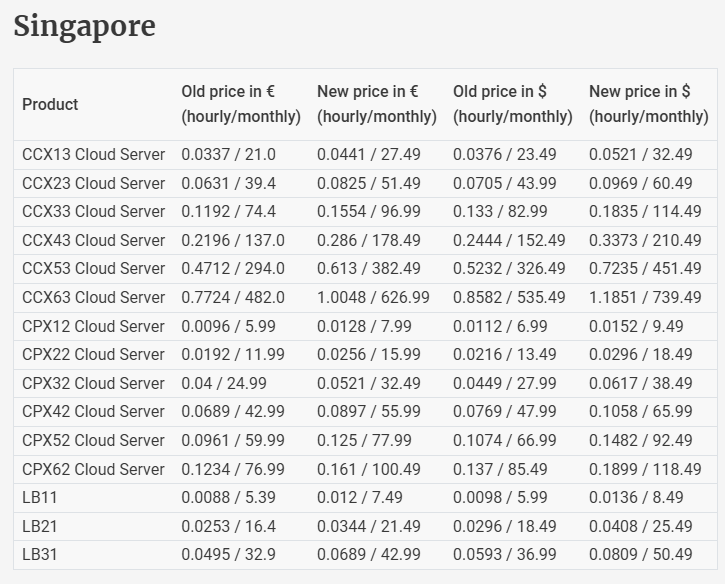The height and width of the screenshot is (584, 725).
Task: Click the 1.0048 / 626.99 price cell
Action: coord(373,297)
